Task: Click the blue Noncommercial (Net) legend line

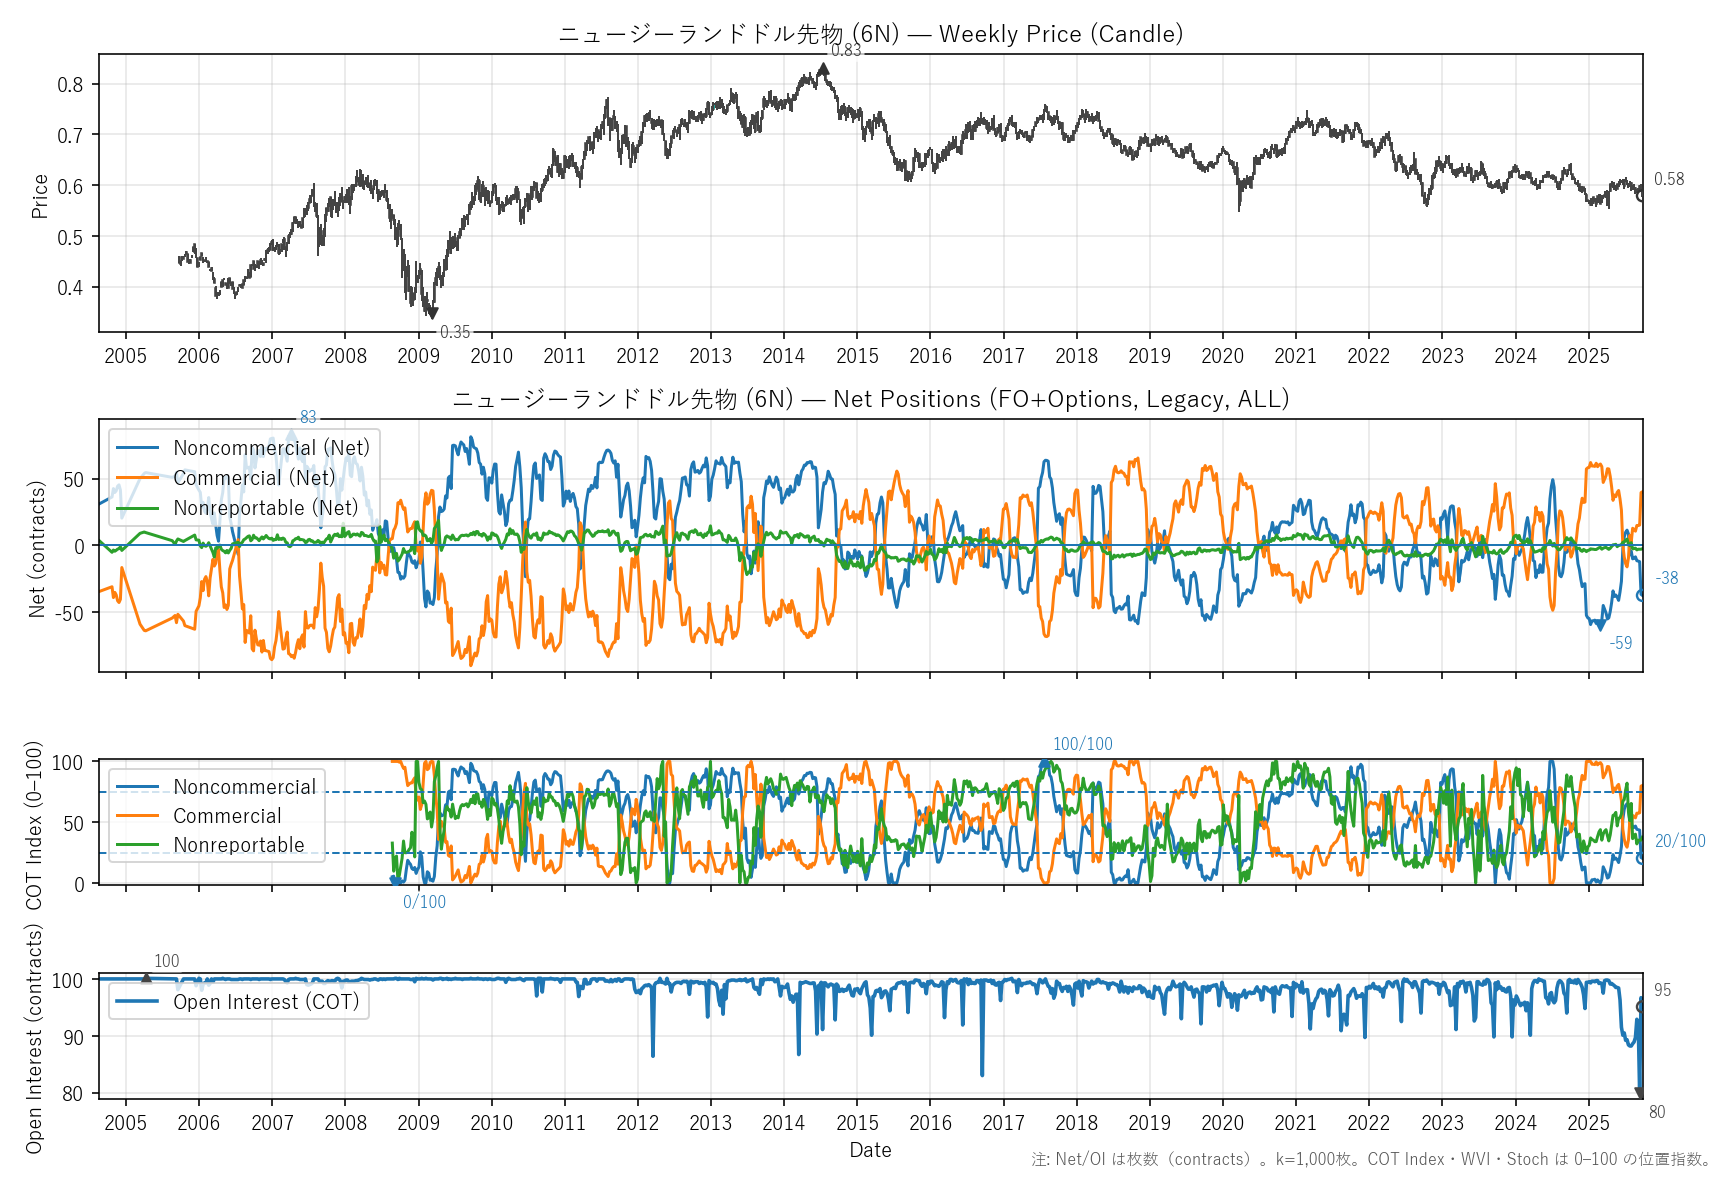Action: [138, 448]
